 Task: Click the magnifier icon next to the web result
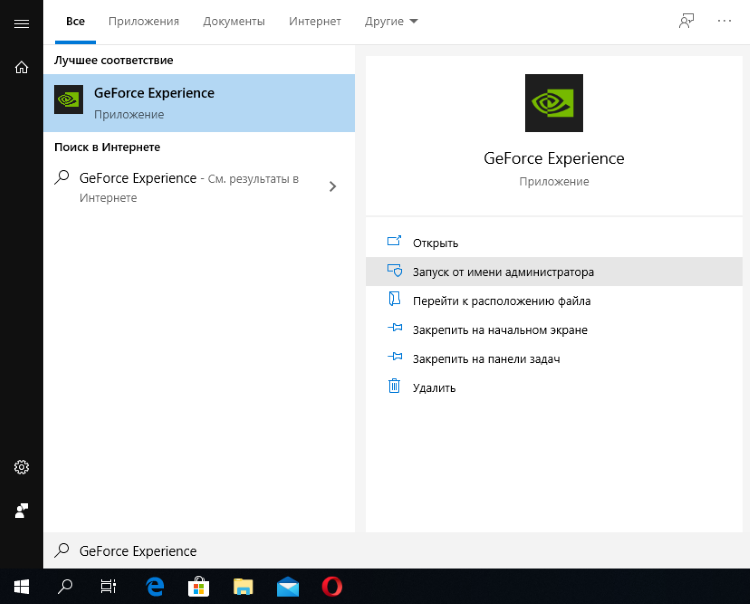point(62,177)
